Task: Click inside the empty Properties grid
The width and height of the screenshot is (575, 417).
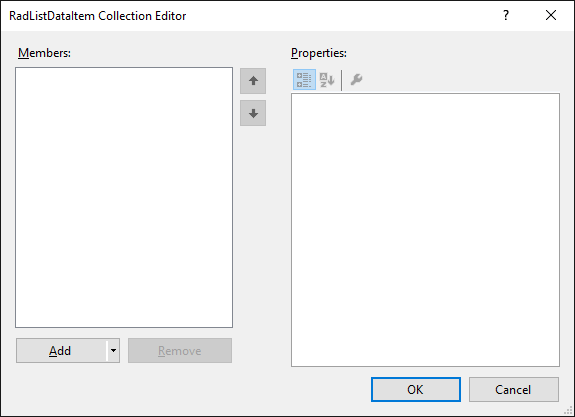Action: pos(425,230)
